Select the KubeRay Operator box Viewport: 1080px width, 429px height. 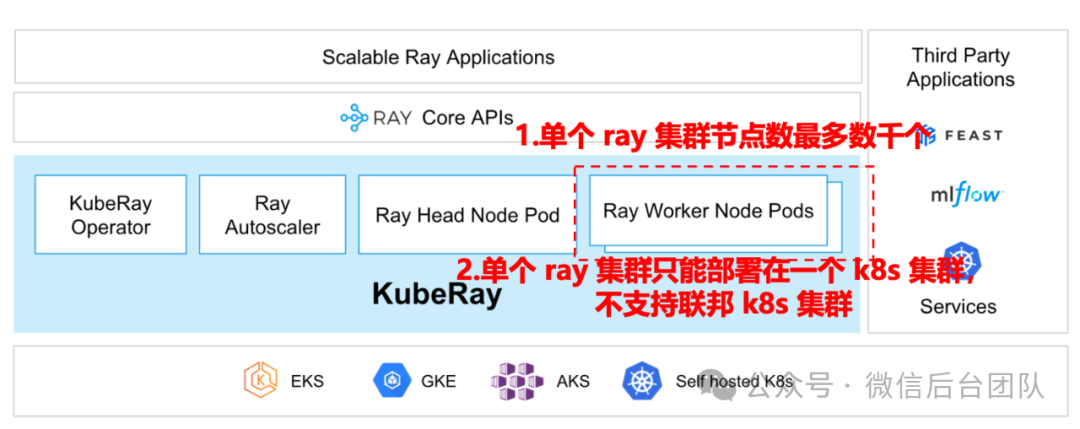point(111,214)
